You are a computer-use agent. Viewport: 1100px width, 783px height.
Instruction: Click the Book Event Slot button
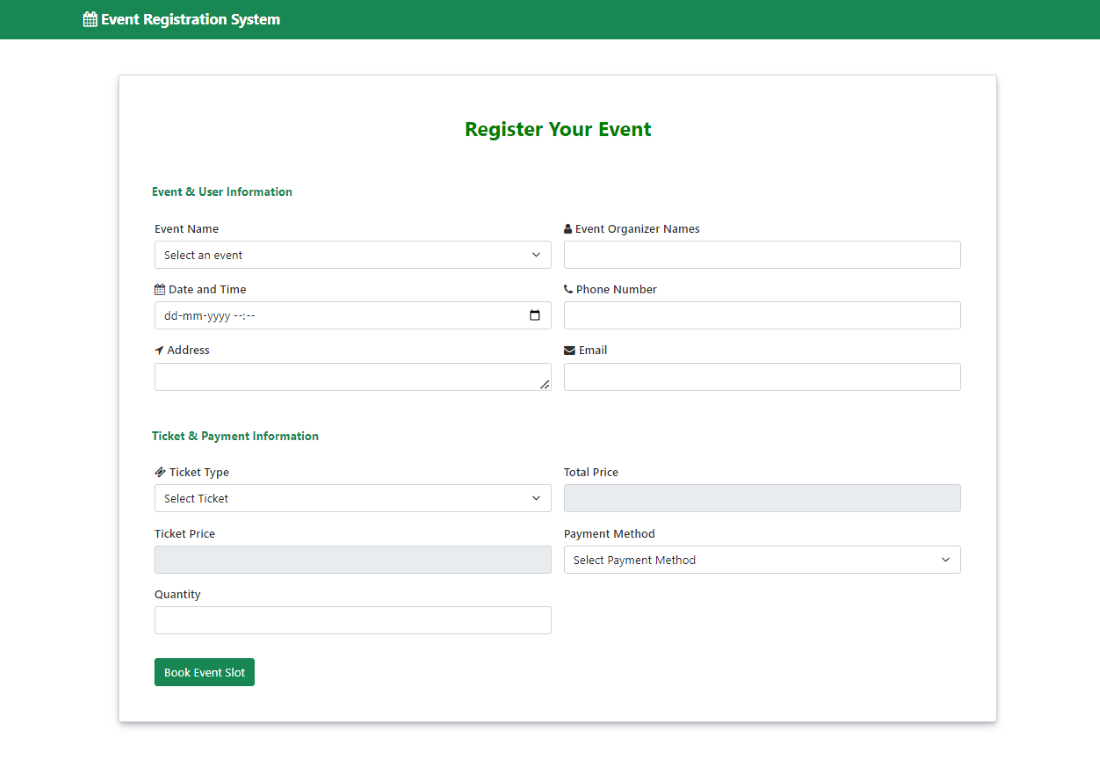pos(204,672)
